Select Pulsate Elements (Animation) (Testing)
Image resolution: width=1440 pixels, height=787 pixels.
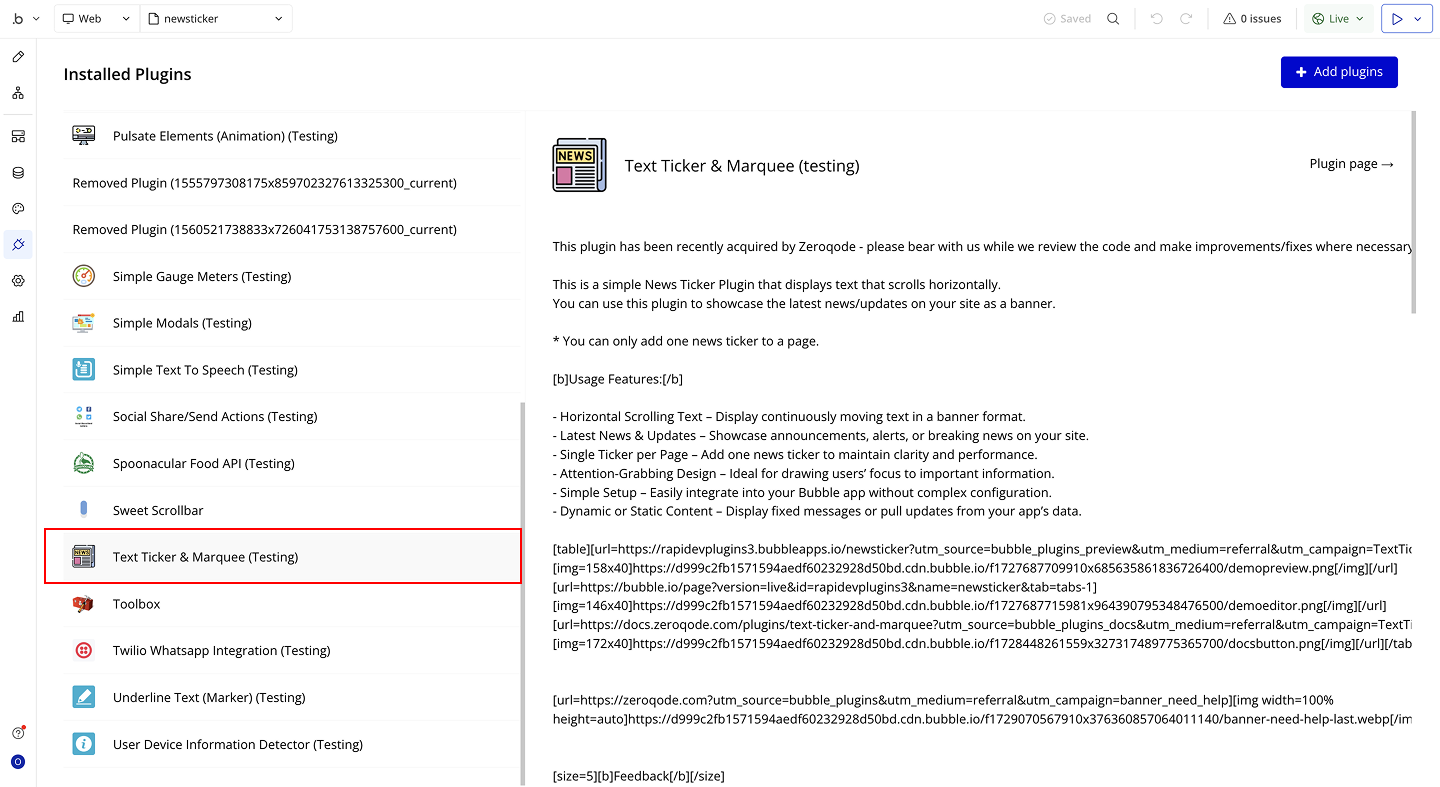[293, 136]
